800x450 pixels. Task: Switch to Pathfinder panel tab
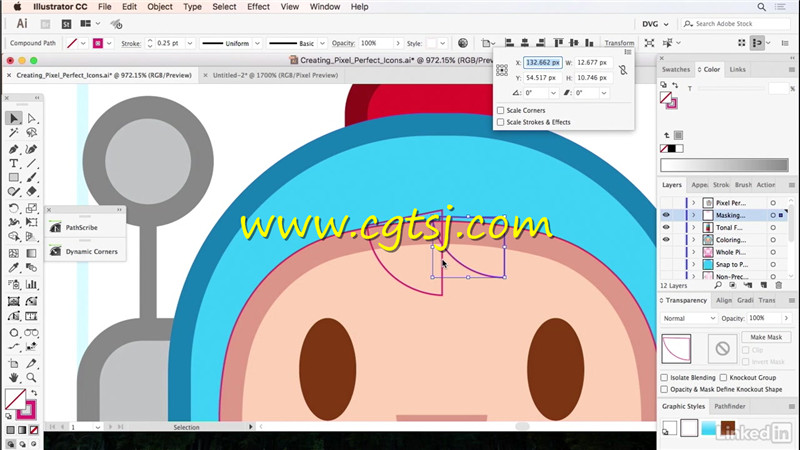[x=730, y=406]
